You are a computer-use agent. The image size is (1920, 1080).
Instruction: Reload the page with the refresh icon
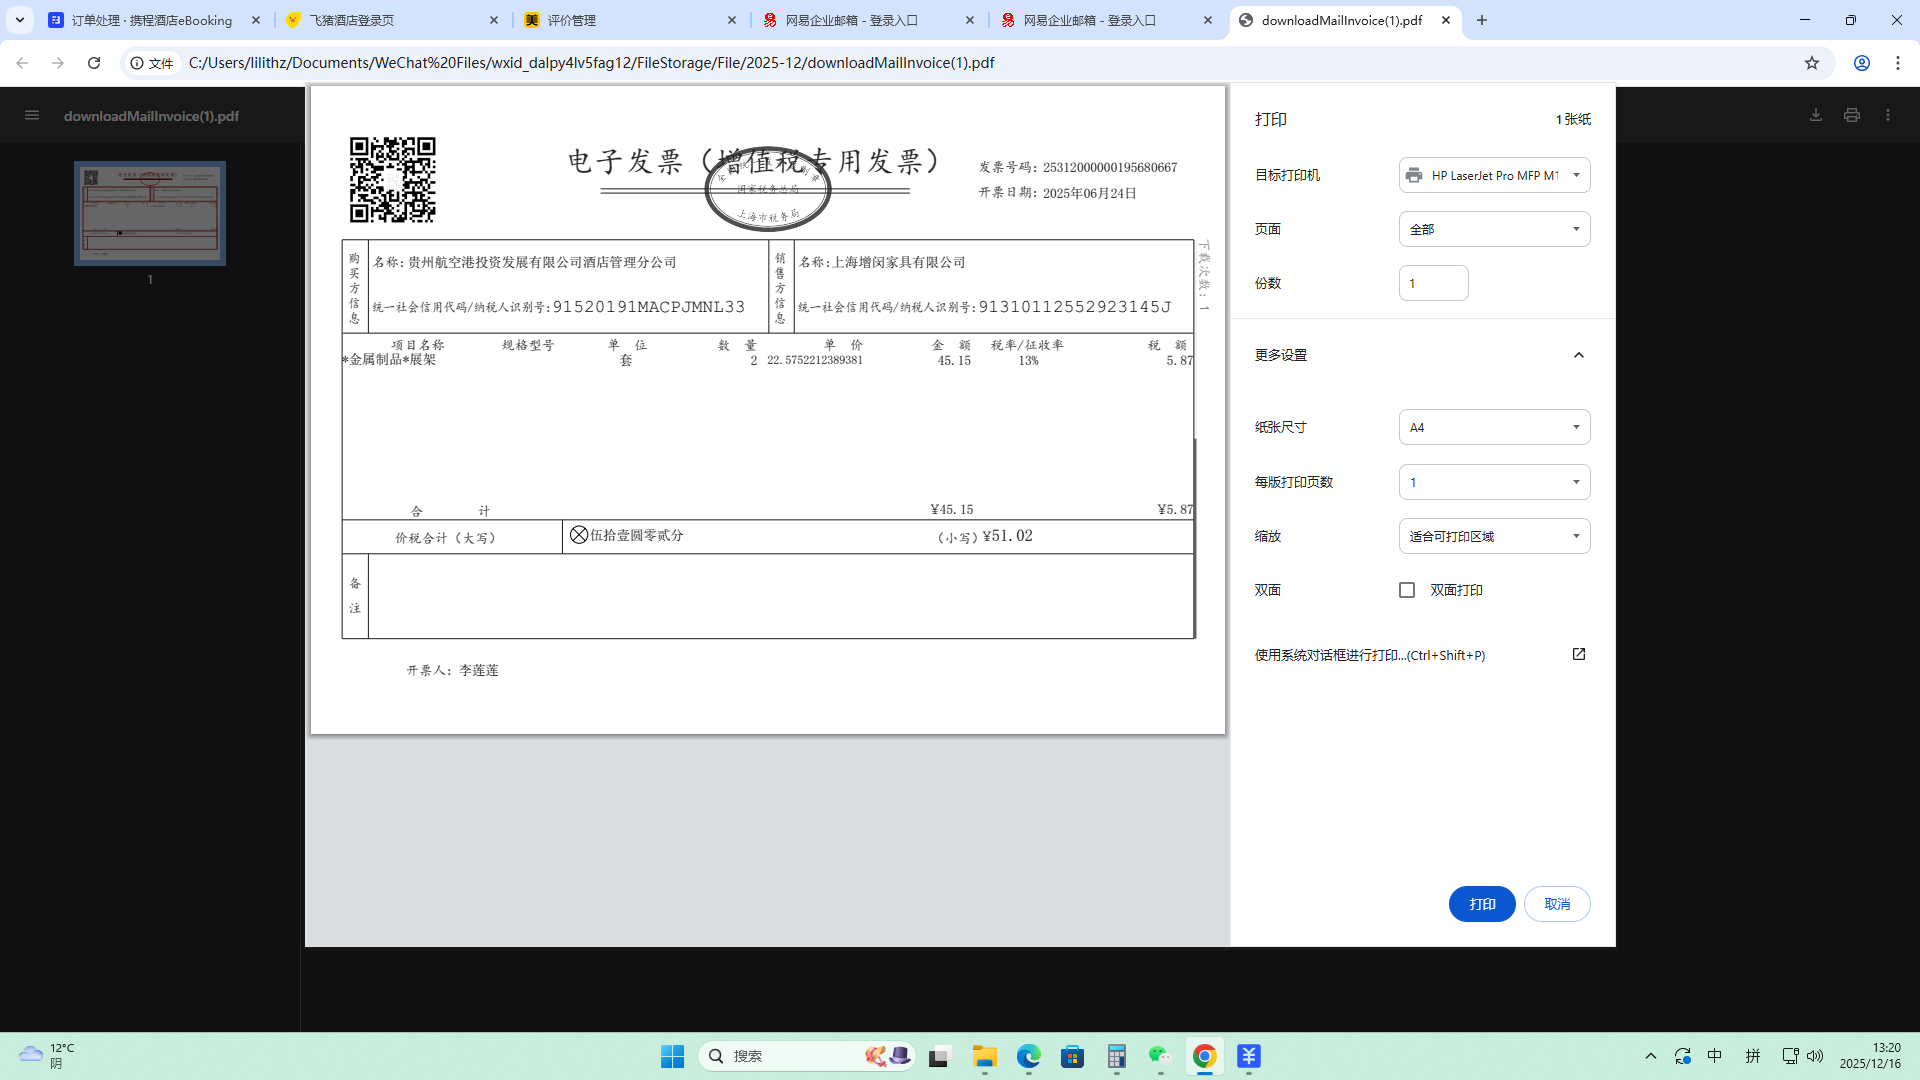[x=94, y=63]
